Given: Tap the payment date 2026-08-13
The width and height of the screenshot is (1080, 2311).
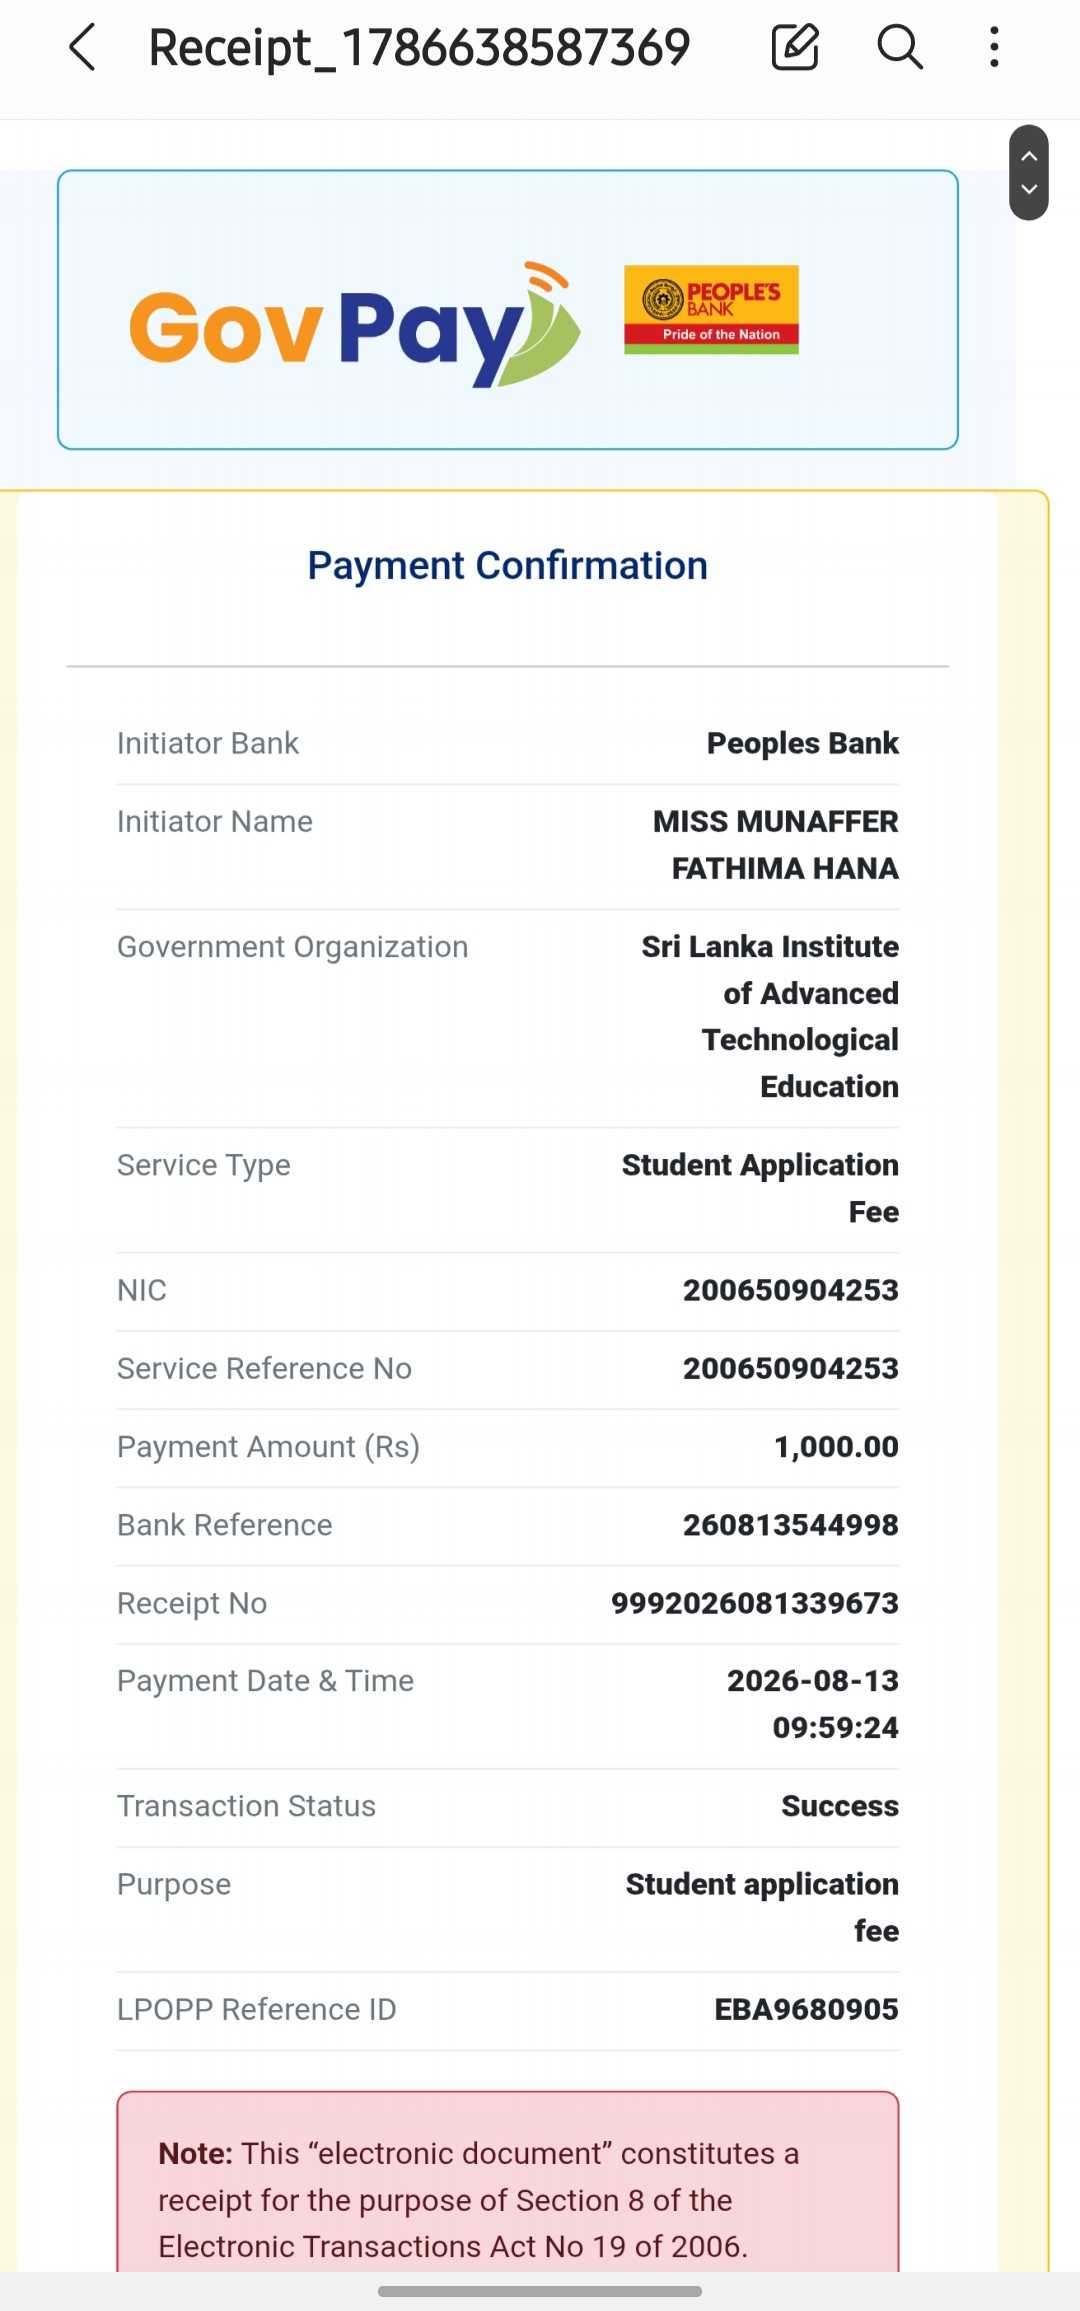Looking at the screenshot, I should (x=813, y=1681).
